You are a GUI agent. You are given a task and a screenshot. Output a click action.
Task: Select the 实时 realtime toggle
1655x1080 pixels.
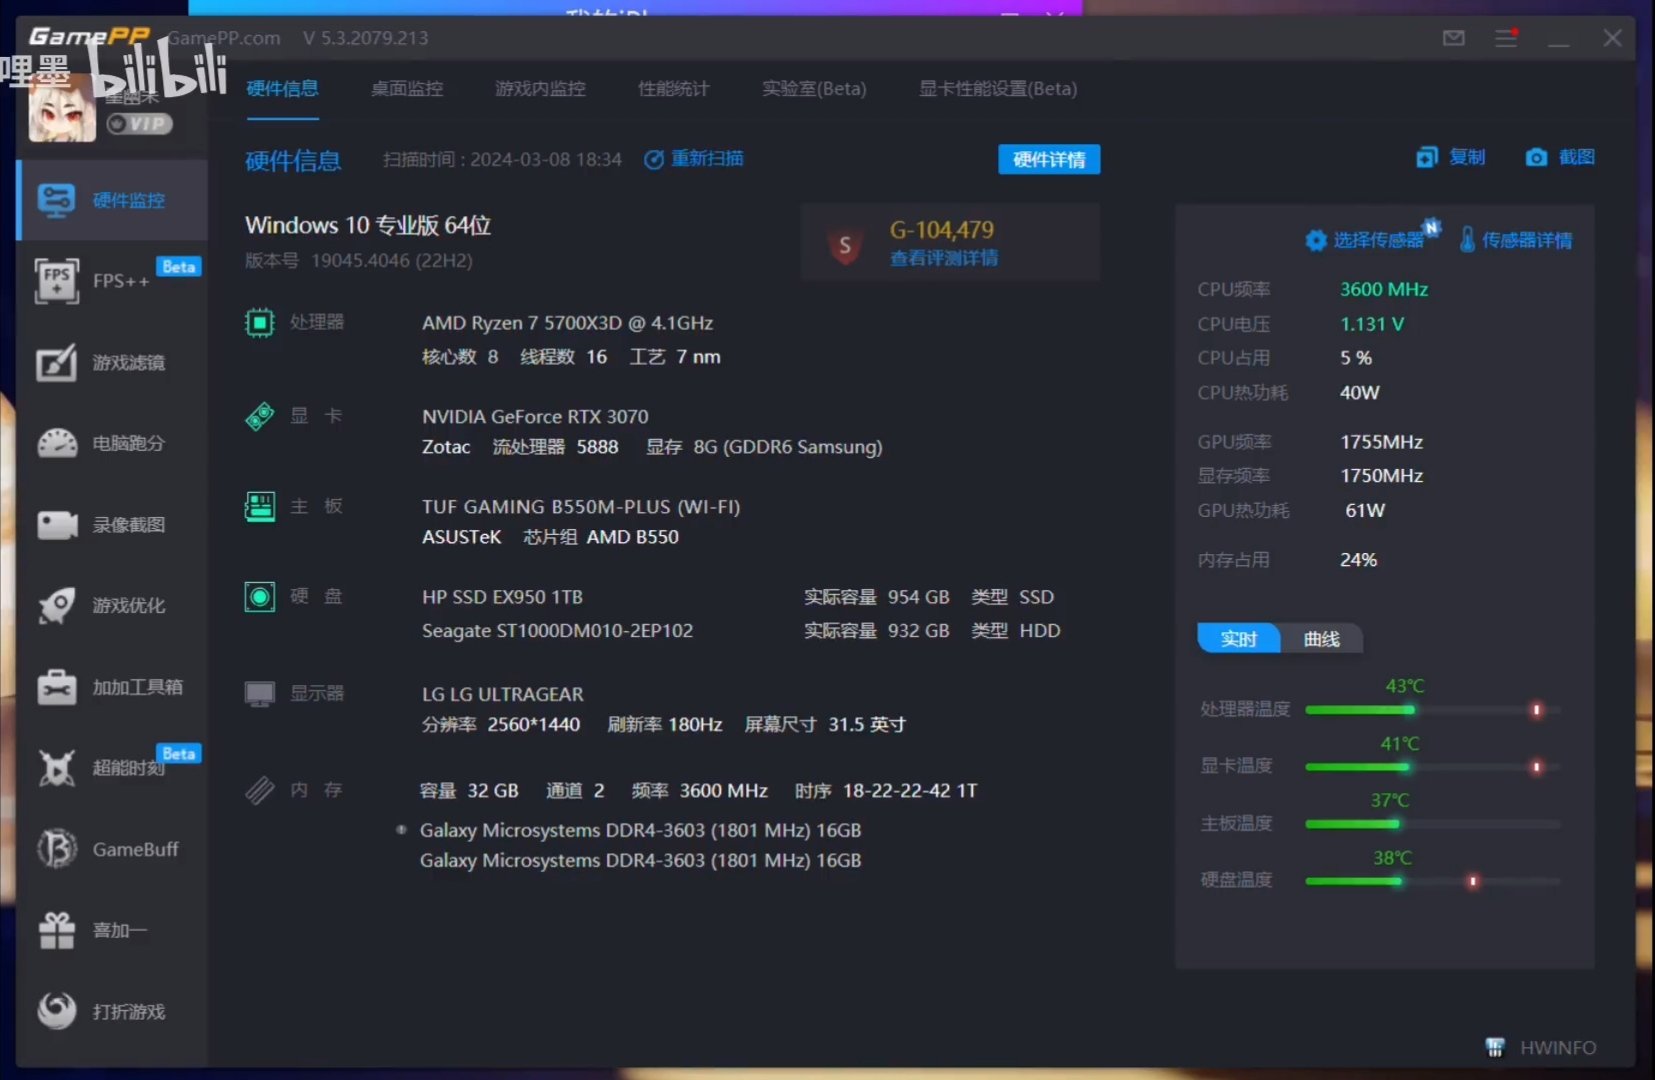[1238, 638]
